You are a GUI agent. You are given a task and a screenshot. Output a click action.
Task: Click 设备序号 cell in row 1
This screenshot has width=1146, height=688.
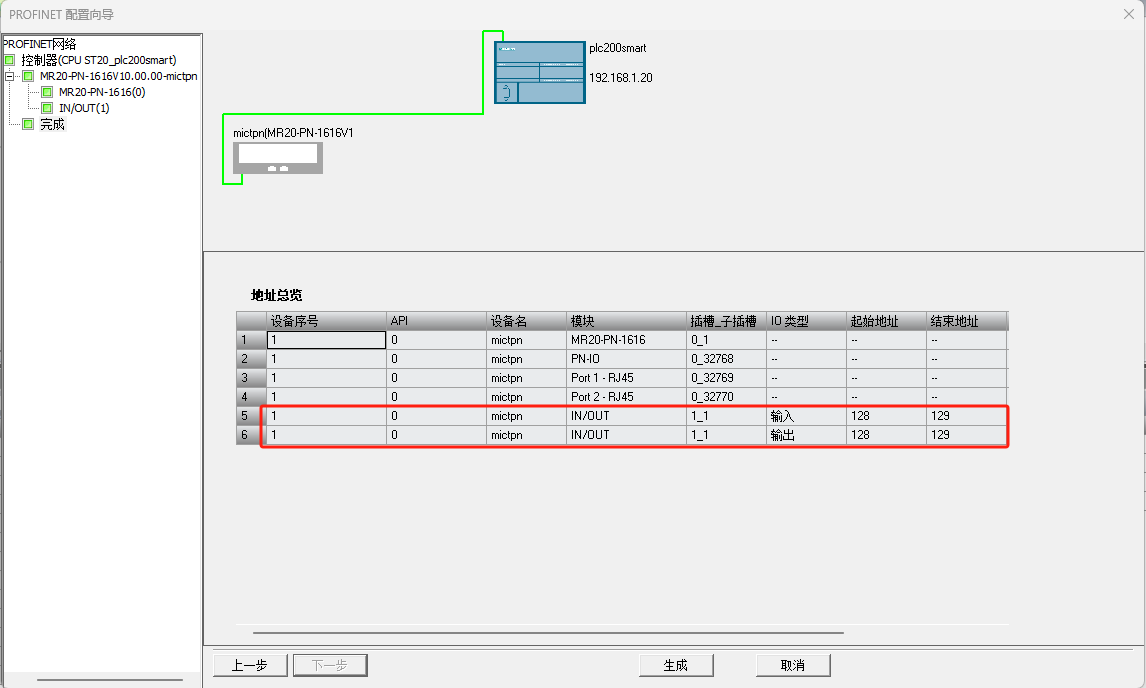click(326, 340)
